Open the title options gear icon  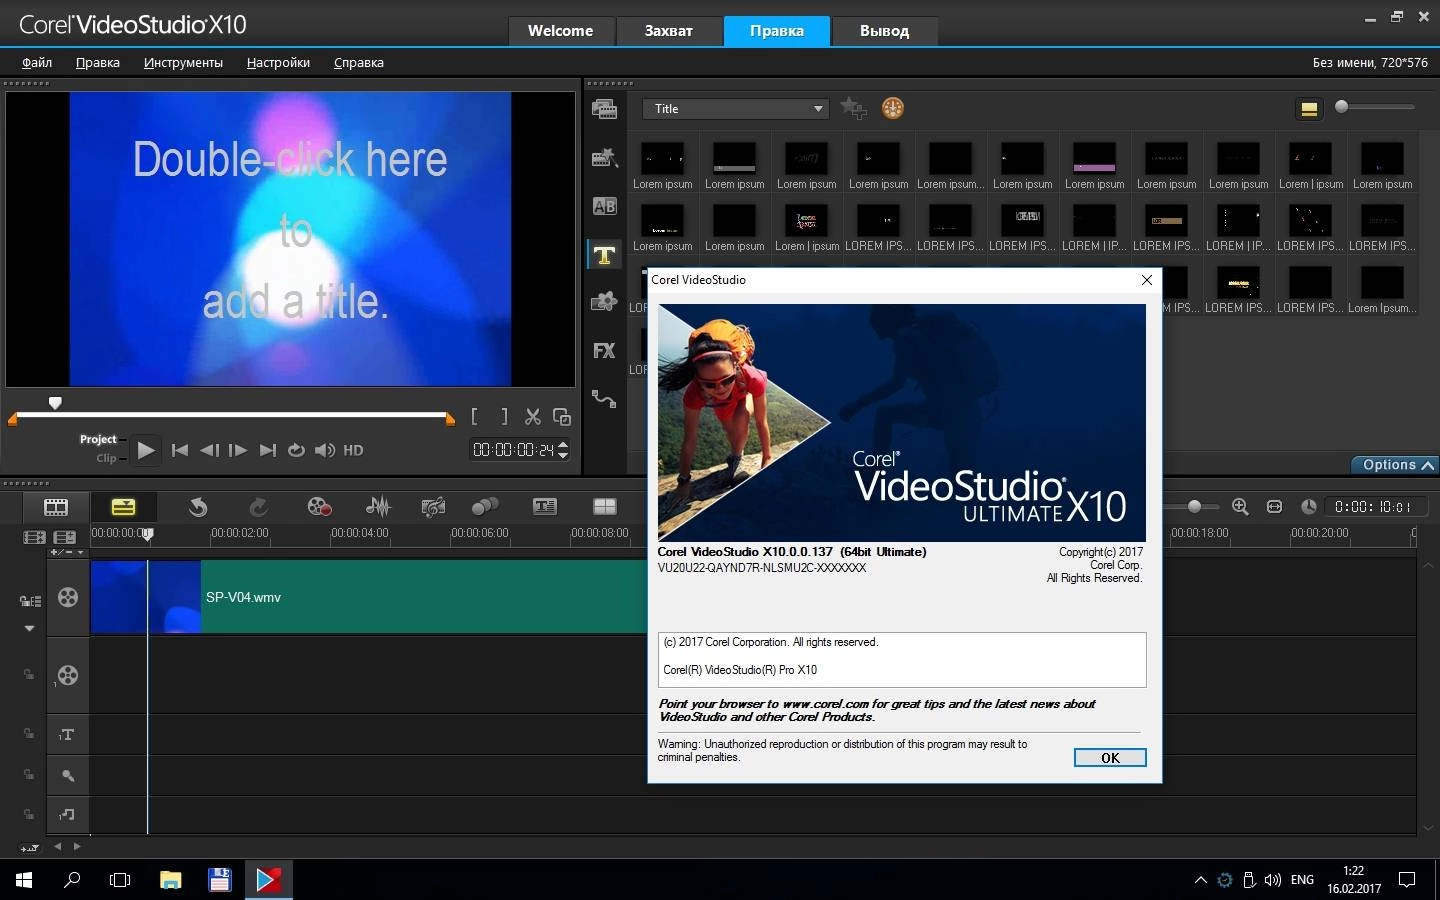(x=893, y=108)
